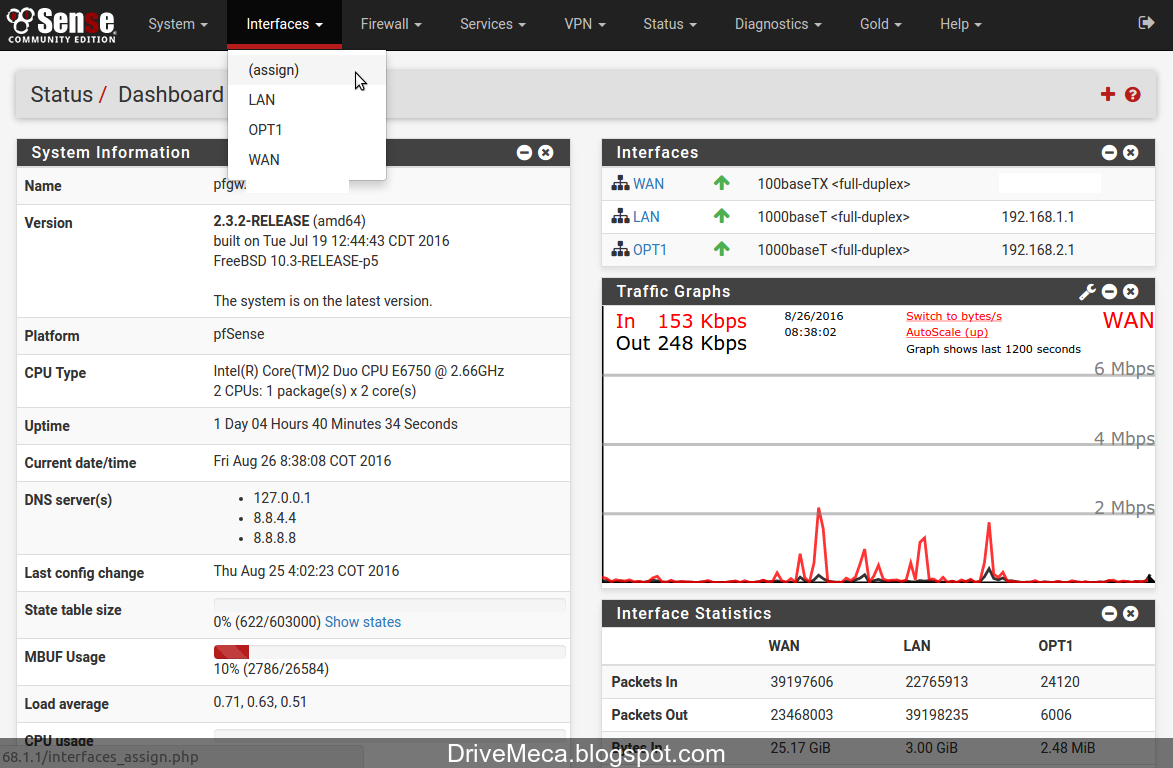This screenshot has width=1173, height=768.
Task: Open the VPN dropdown menu
Action: coord(585,24)
